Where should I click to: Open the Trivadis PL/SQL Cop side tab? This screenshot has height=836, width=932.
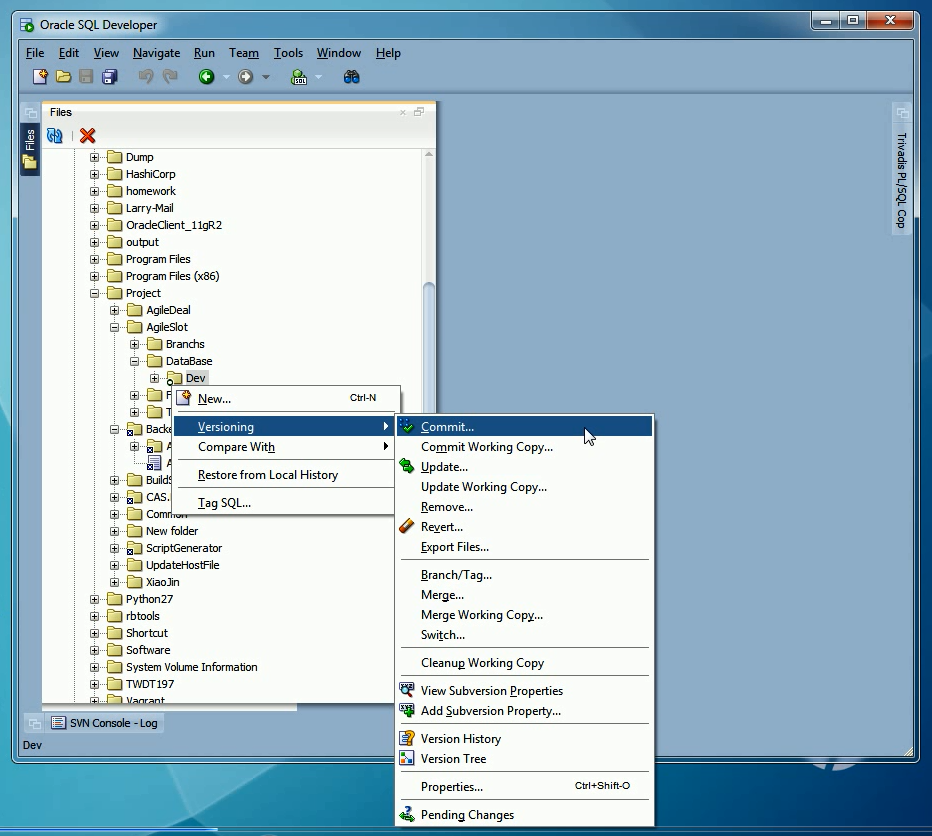click(x=902, y=180)
